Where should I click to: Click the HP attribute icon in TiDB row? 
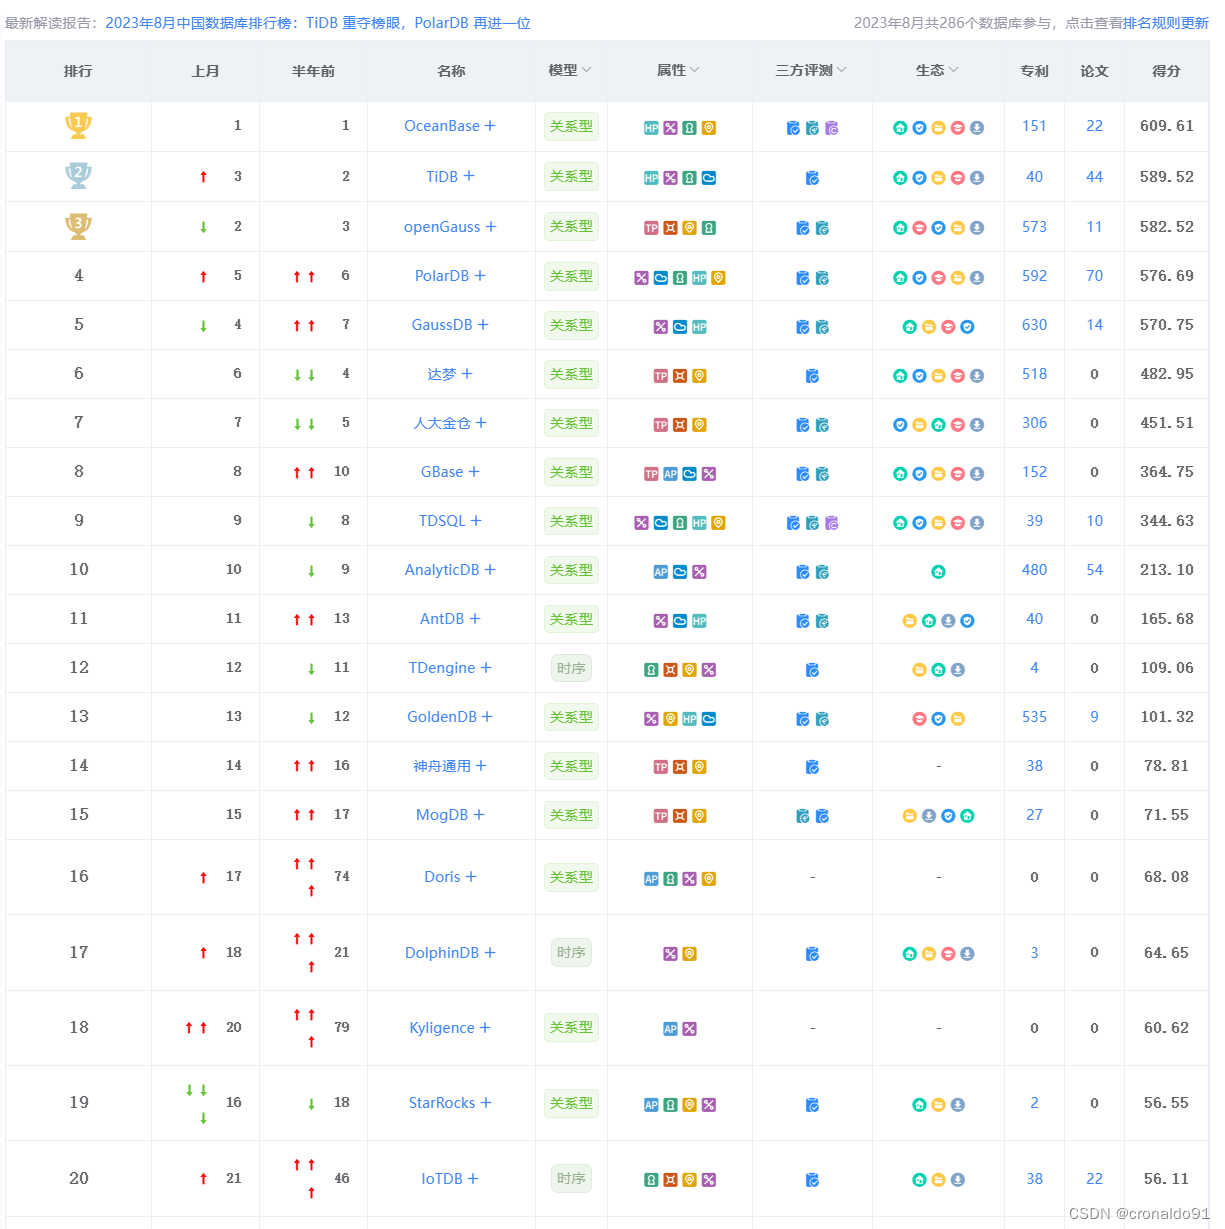pyautogui.click(x=651, y=178)
